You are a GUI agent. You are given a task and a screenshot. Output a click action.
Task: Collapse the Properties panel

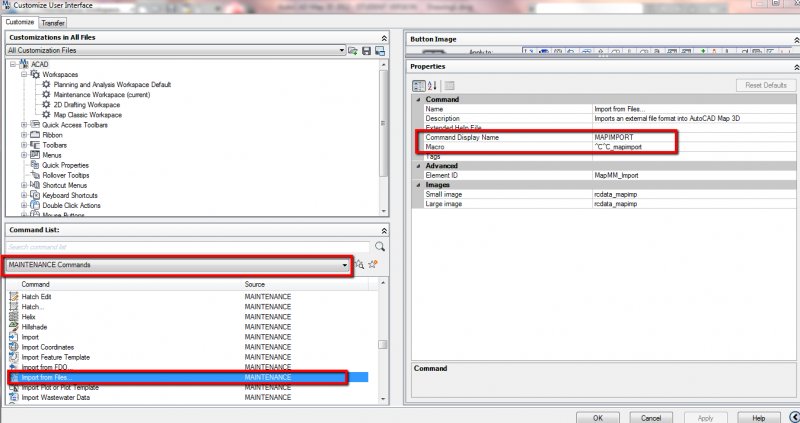click(x=796, y=67)
